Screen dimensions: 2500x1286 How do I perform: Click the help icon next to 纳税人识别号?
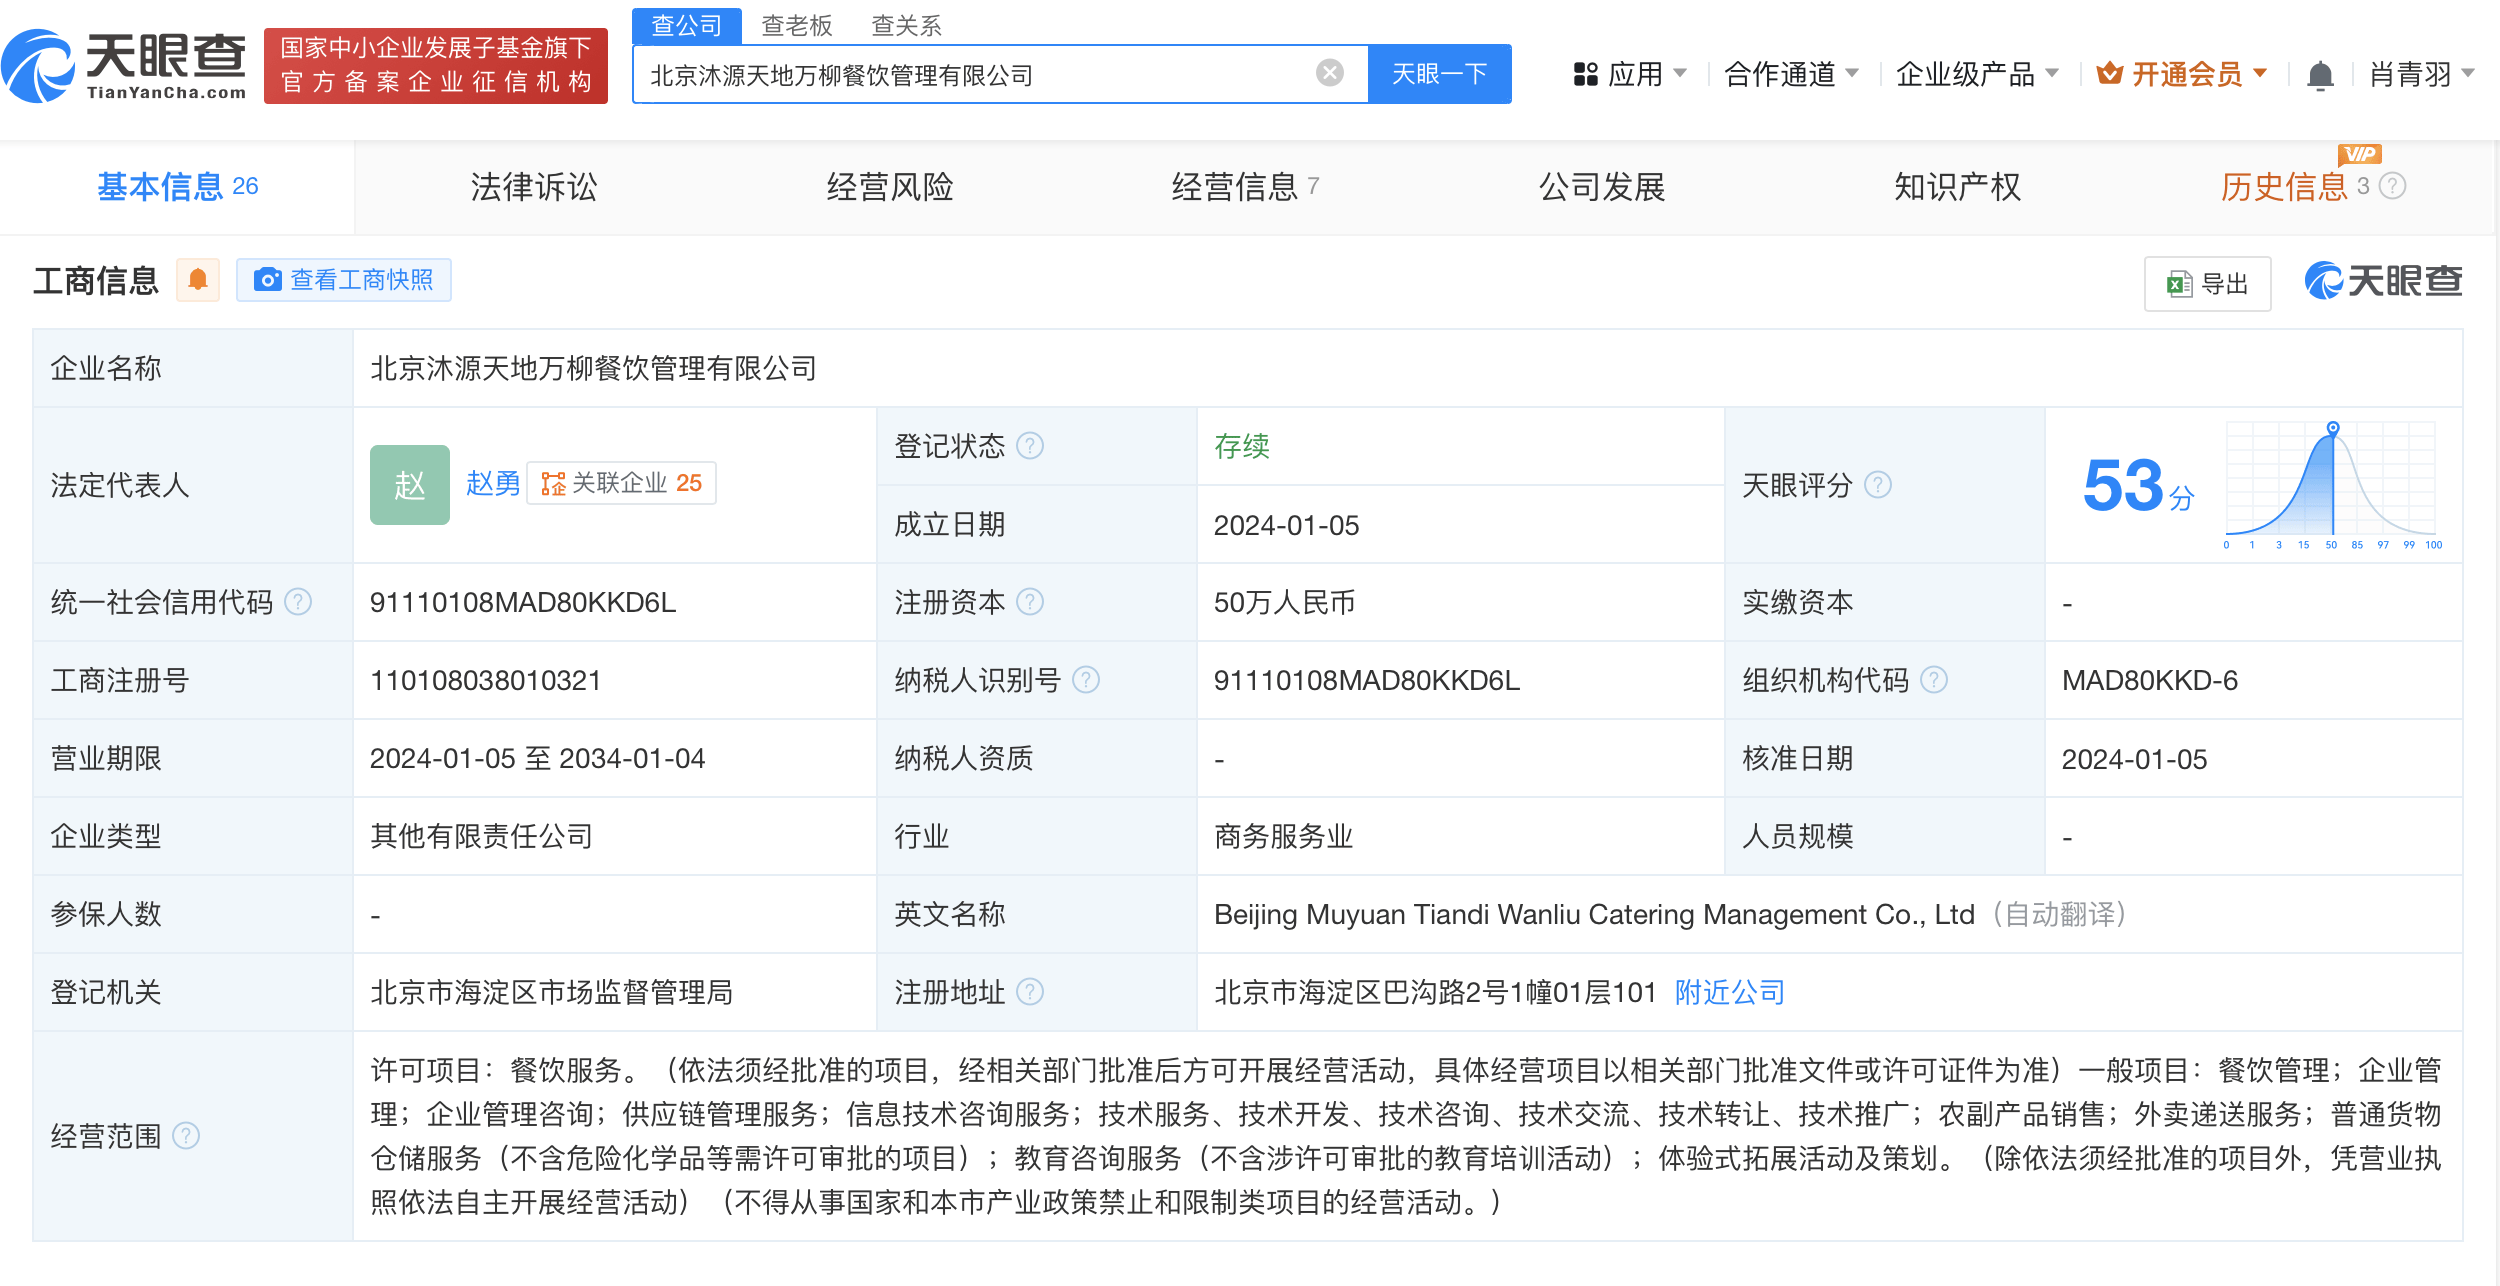(1086, 680)
